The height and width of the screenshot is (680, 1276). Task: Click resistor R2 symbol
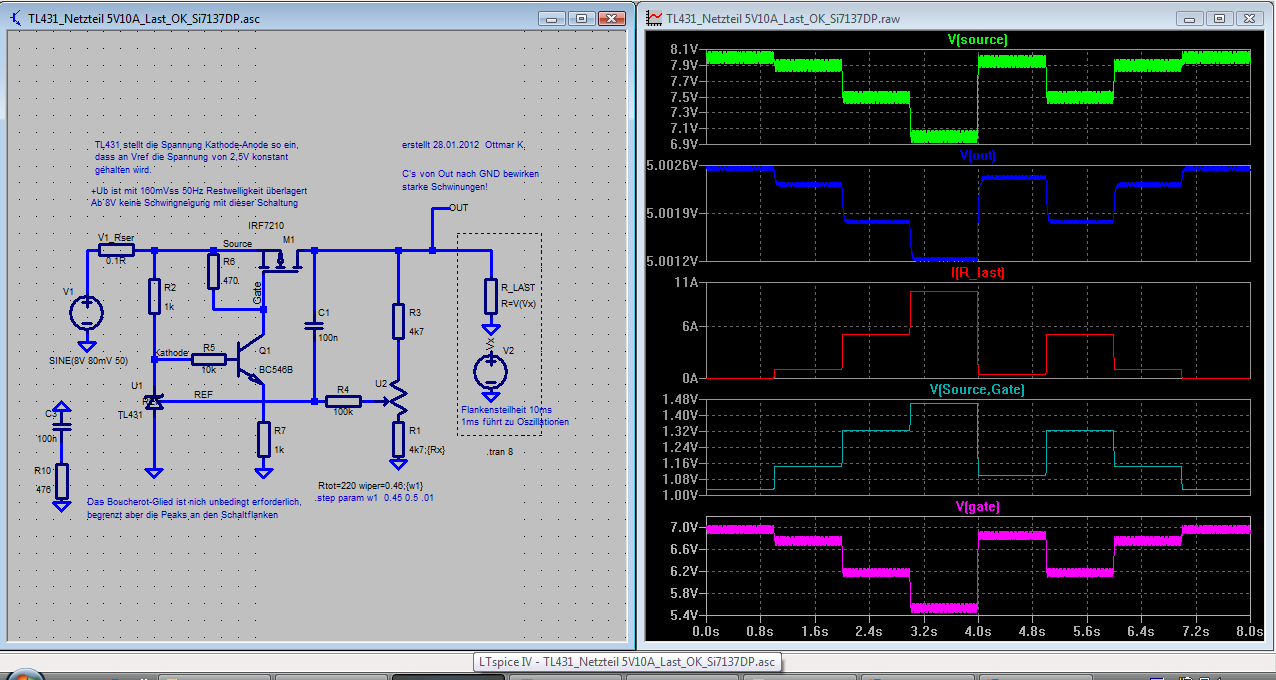tap(155, 297)
